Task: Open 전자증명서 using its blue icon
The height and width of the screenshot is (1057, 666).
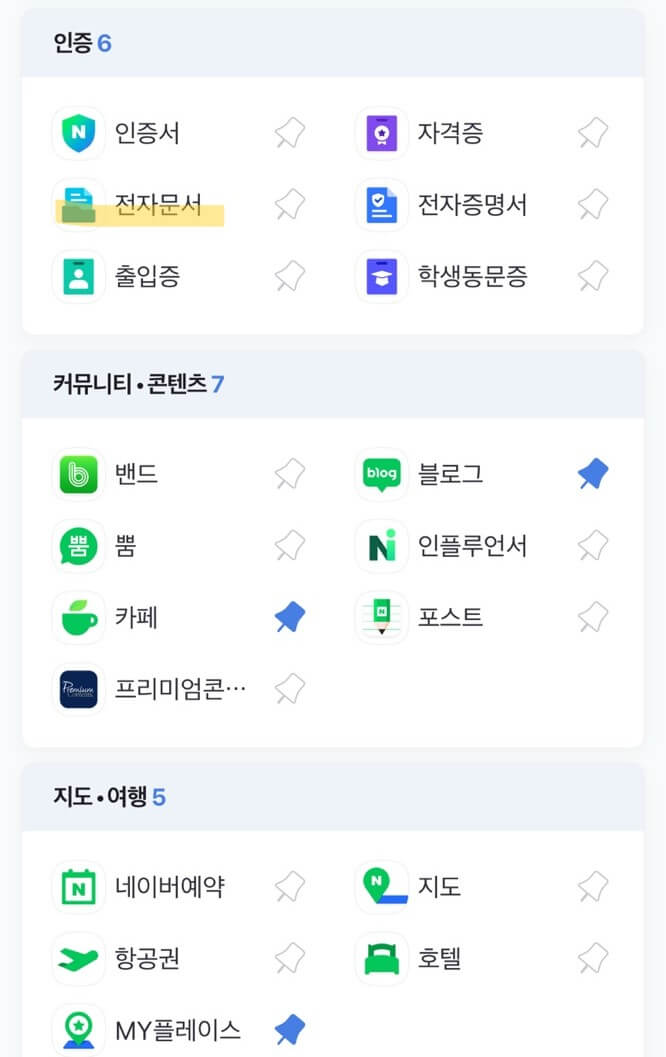Action: pyautogui.click(x=380, y=205)
